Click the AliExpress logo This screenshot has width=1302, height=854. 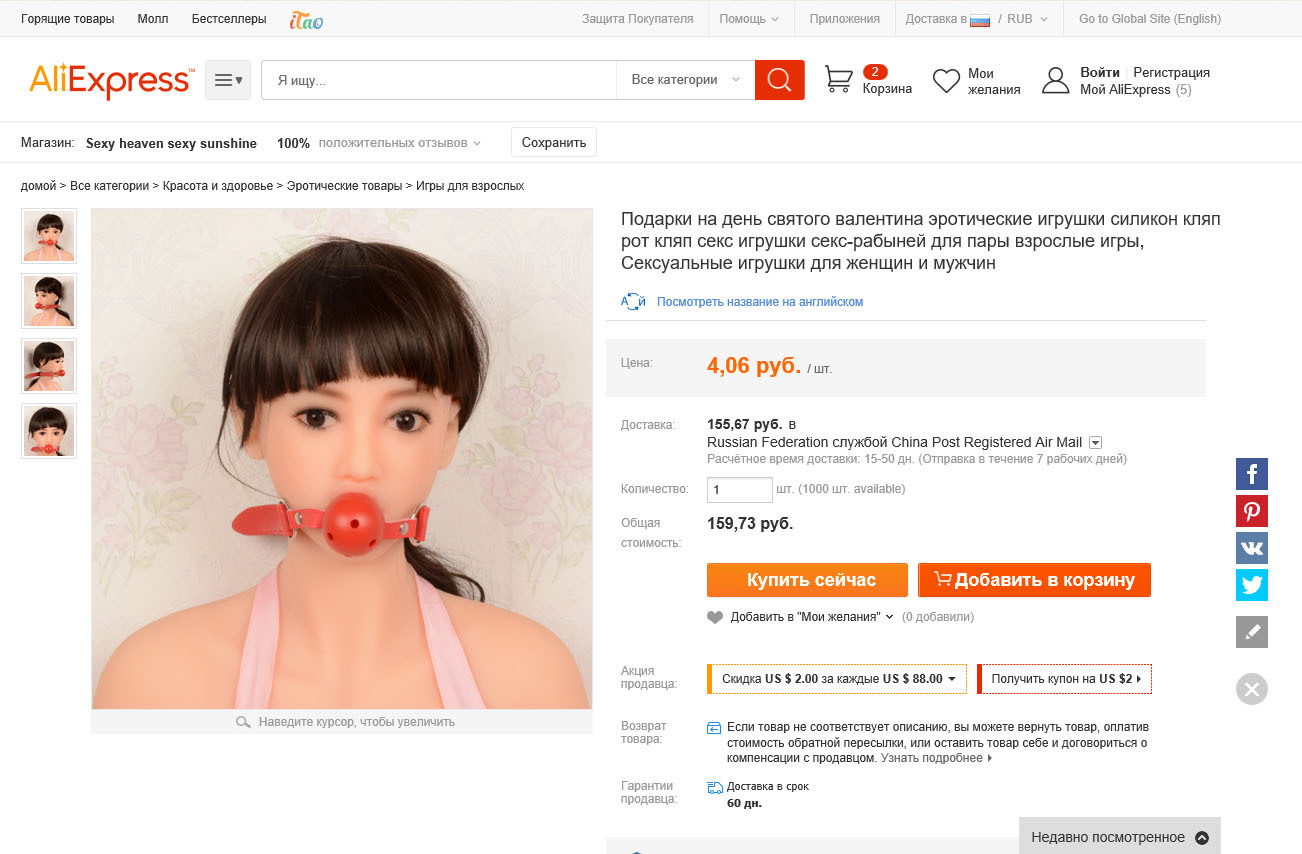(112, 80)
